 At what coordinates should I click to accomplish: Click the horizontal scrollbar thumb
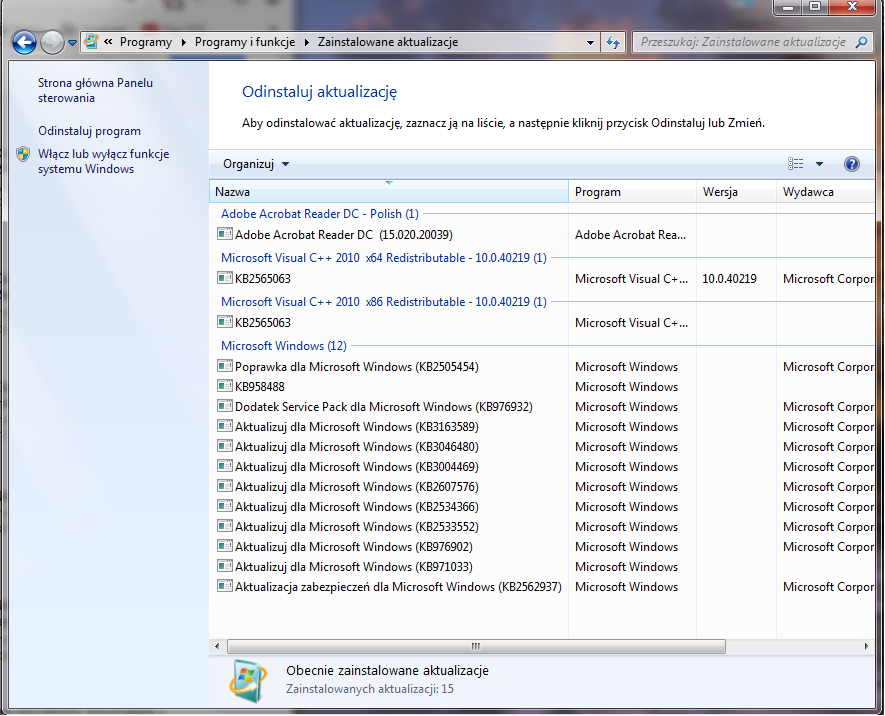point(476,646)
